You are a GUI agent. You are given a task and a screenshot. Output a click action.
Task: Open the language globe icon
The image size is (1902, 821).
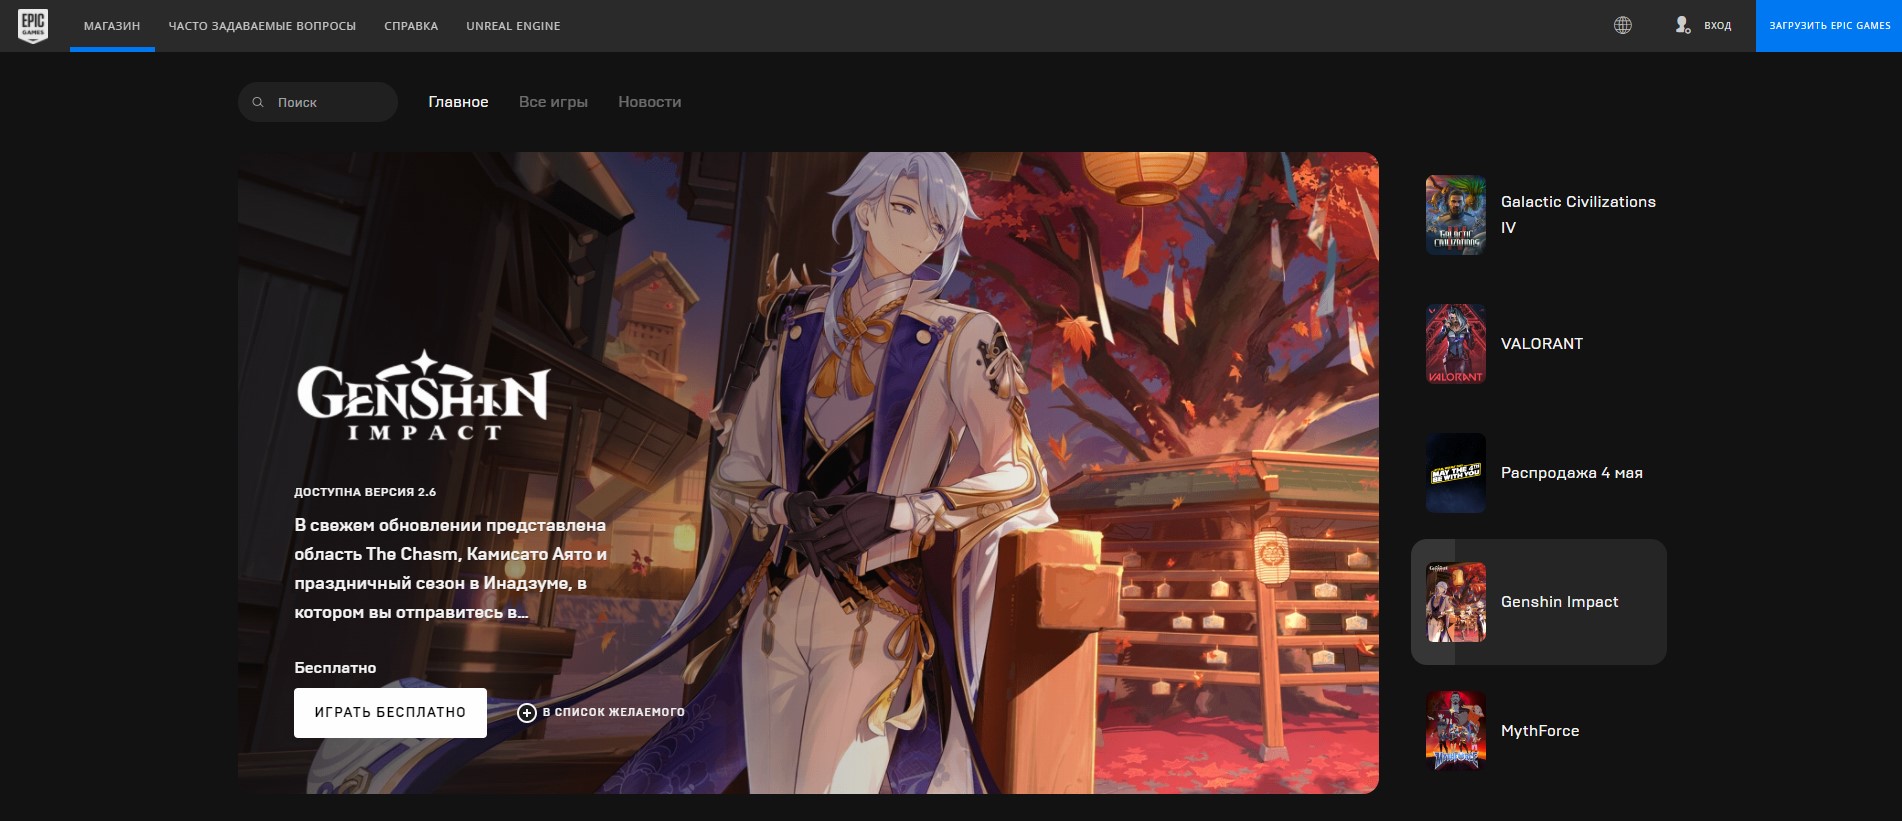click(x=1622, y=25)
